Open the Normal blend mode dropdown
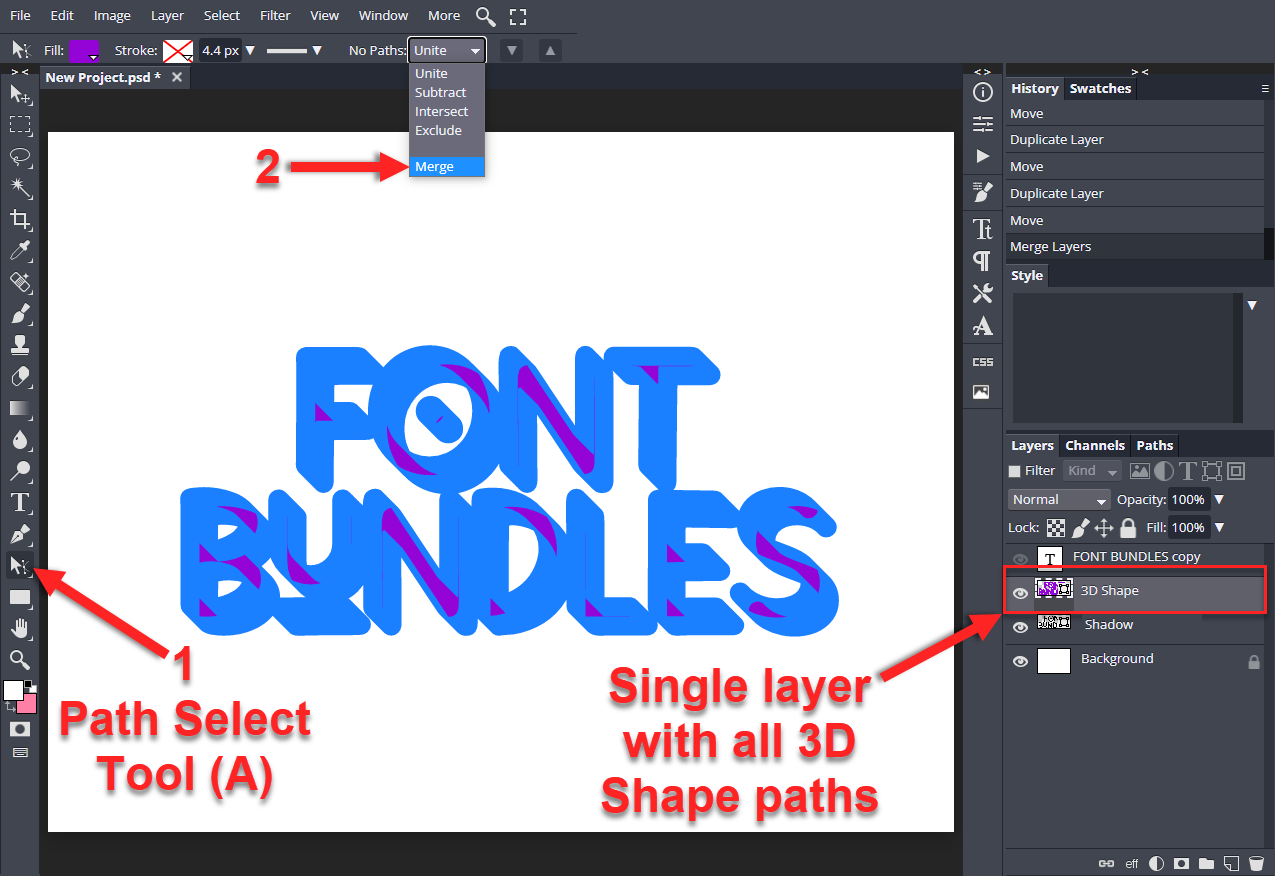 (1059, 499)
